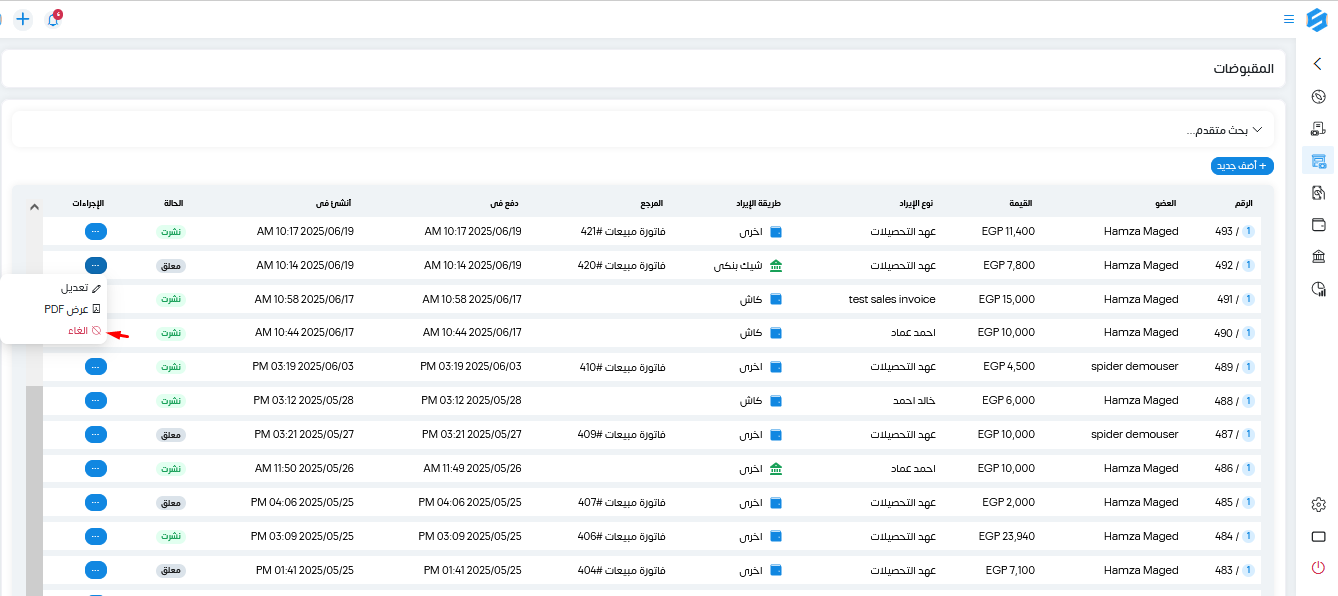Toggle the hamburger menu icon
1338x596 pixels.
pos(1288,19)
